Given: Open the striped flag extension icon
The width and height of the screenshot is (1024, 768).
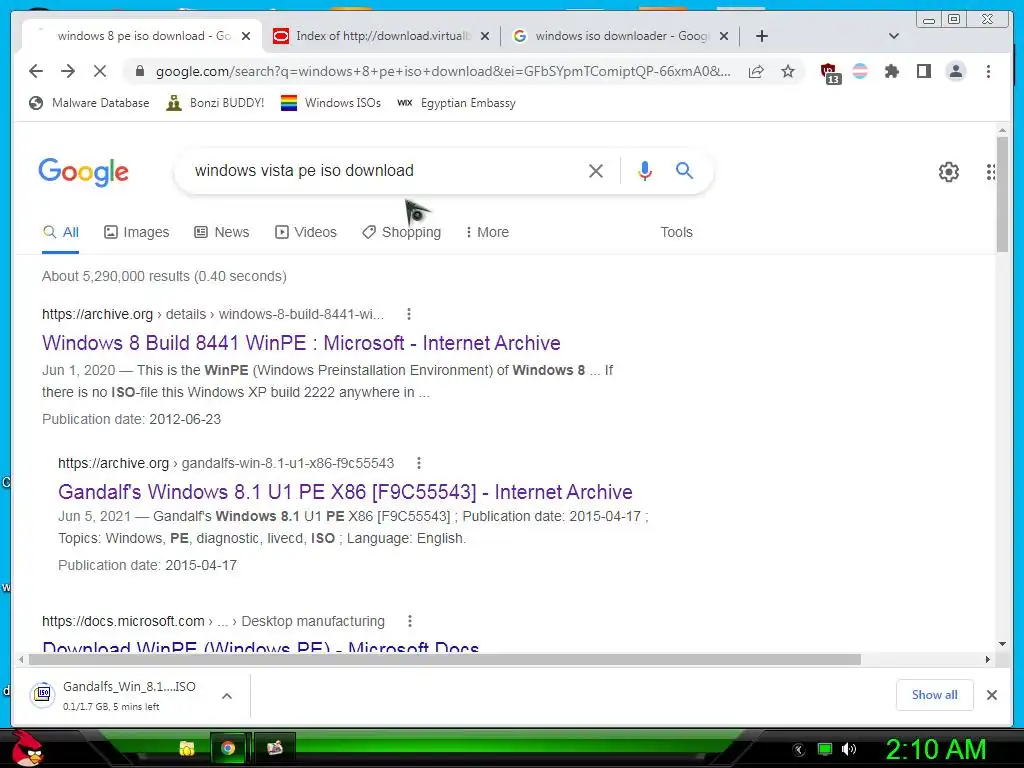Looking at the screenshot, I should coord(860,71).
